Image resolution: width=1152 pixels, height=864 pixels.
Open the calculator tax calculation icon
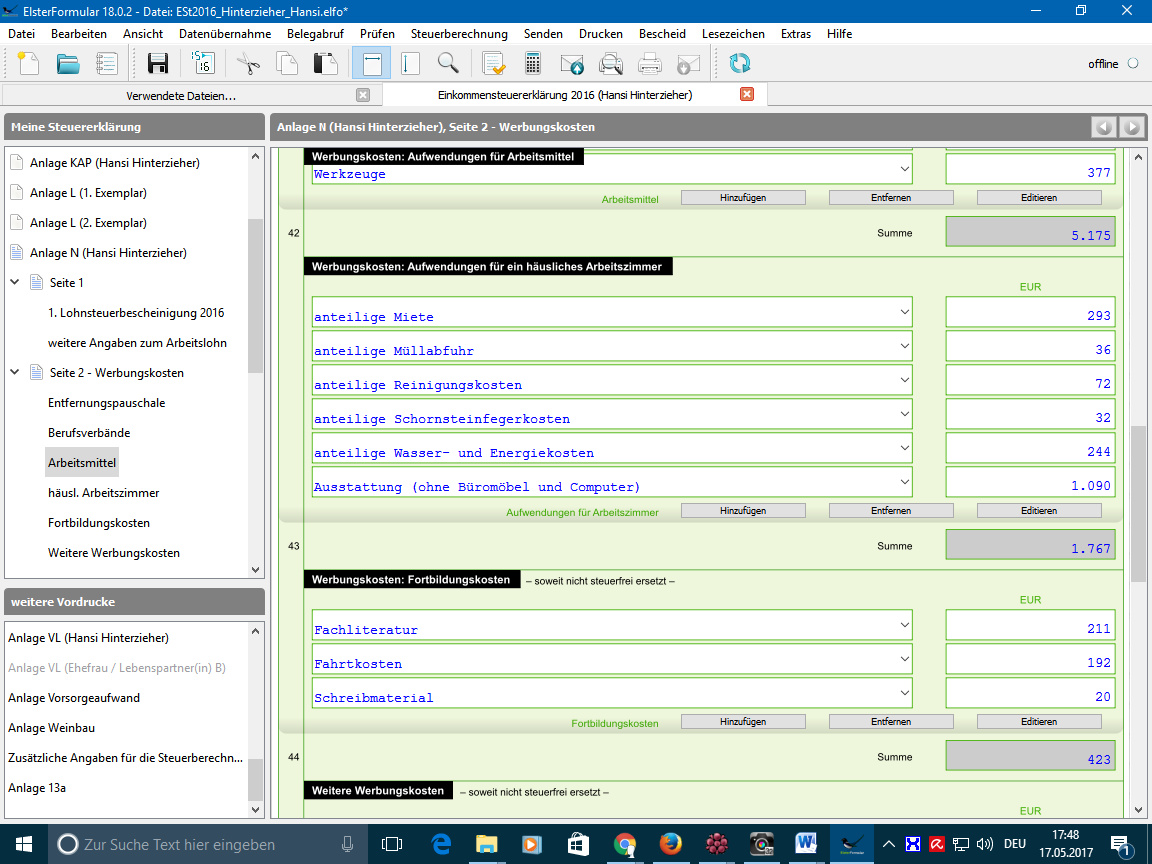(x=533, y=64)
